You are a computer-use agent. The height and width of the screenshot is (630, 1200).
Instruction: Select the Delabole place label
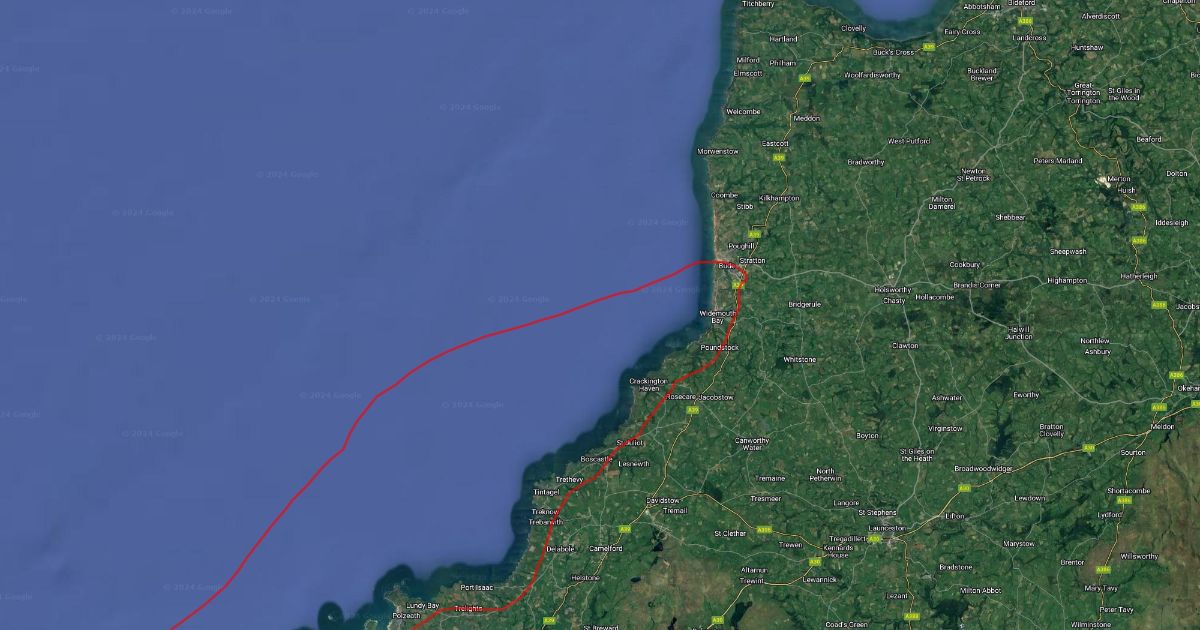pos(560,548)
